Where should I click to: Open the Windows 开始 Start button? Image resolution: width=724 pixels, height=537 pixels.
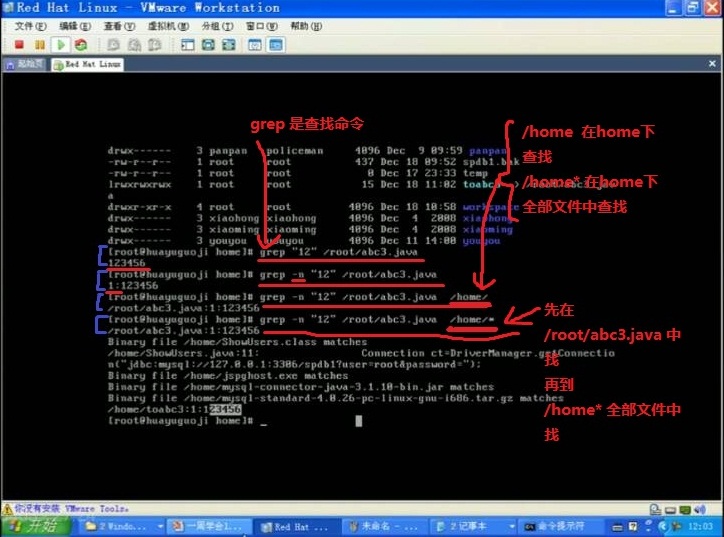[x=36, y=526]
